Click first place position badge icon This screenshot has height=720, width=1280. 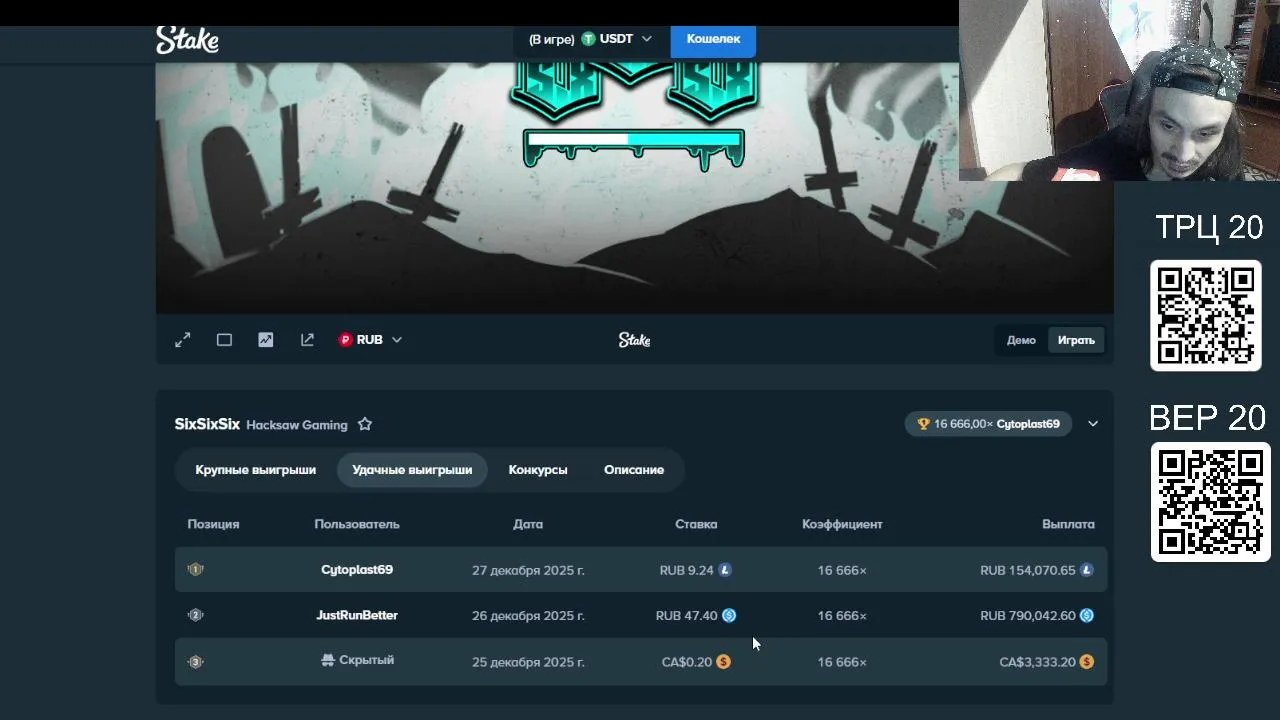(x=196, y=570)
